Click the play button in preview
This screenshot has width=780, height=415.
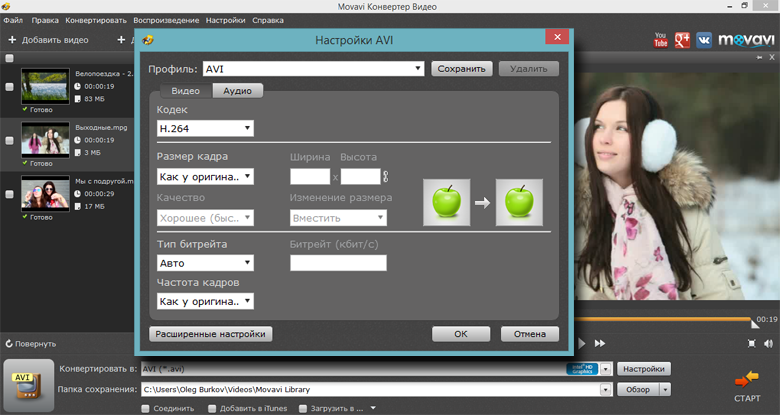coord(581,343)
